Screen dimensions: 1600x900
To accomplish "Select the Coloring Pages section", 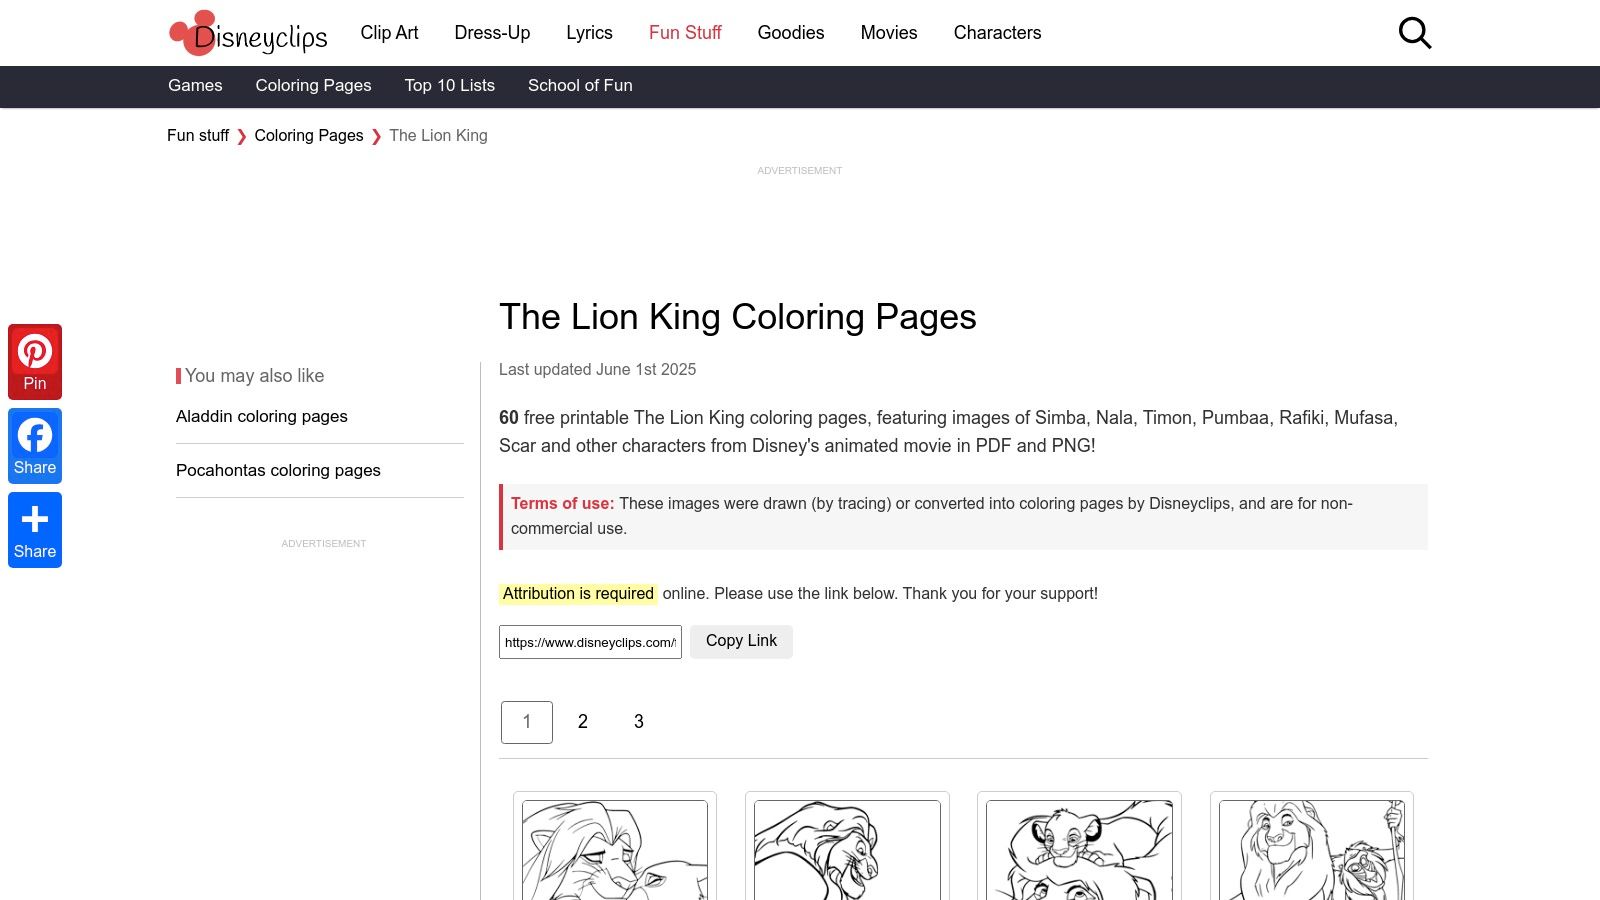I will pos(313,86).
